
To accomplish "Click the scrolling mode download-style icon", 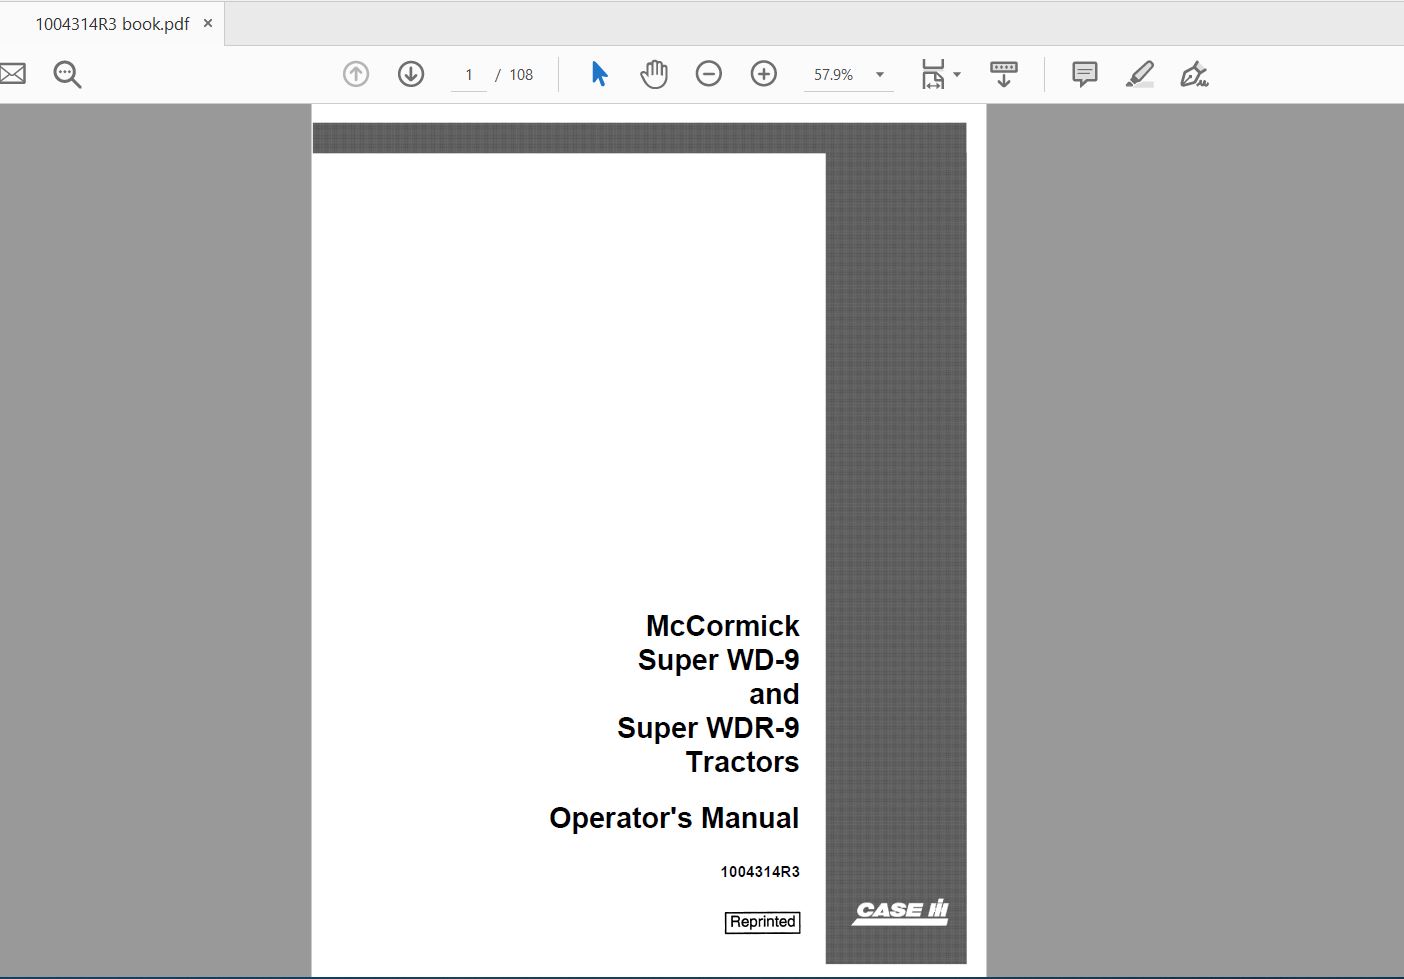I will (1004, 74).
